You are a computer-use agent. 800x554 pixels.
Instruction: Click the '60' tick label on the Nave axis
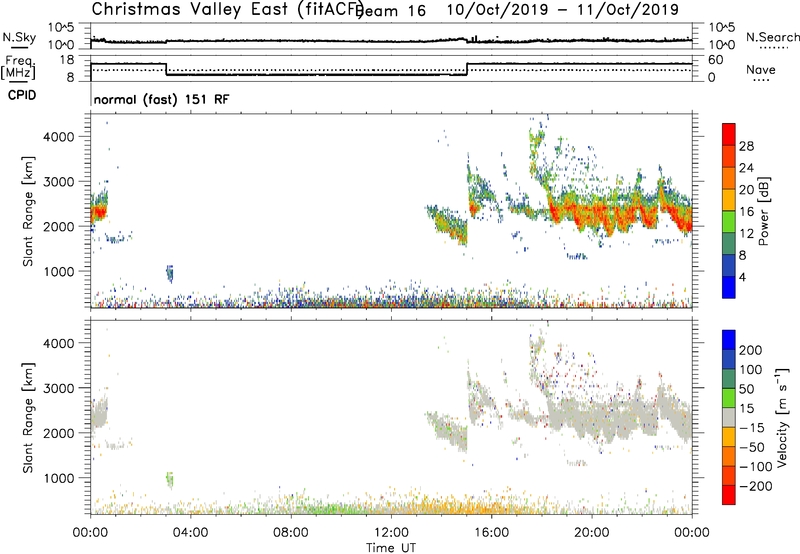[716, 60]
